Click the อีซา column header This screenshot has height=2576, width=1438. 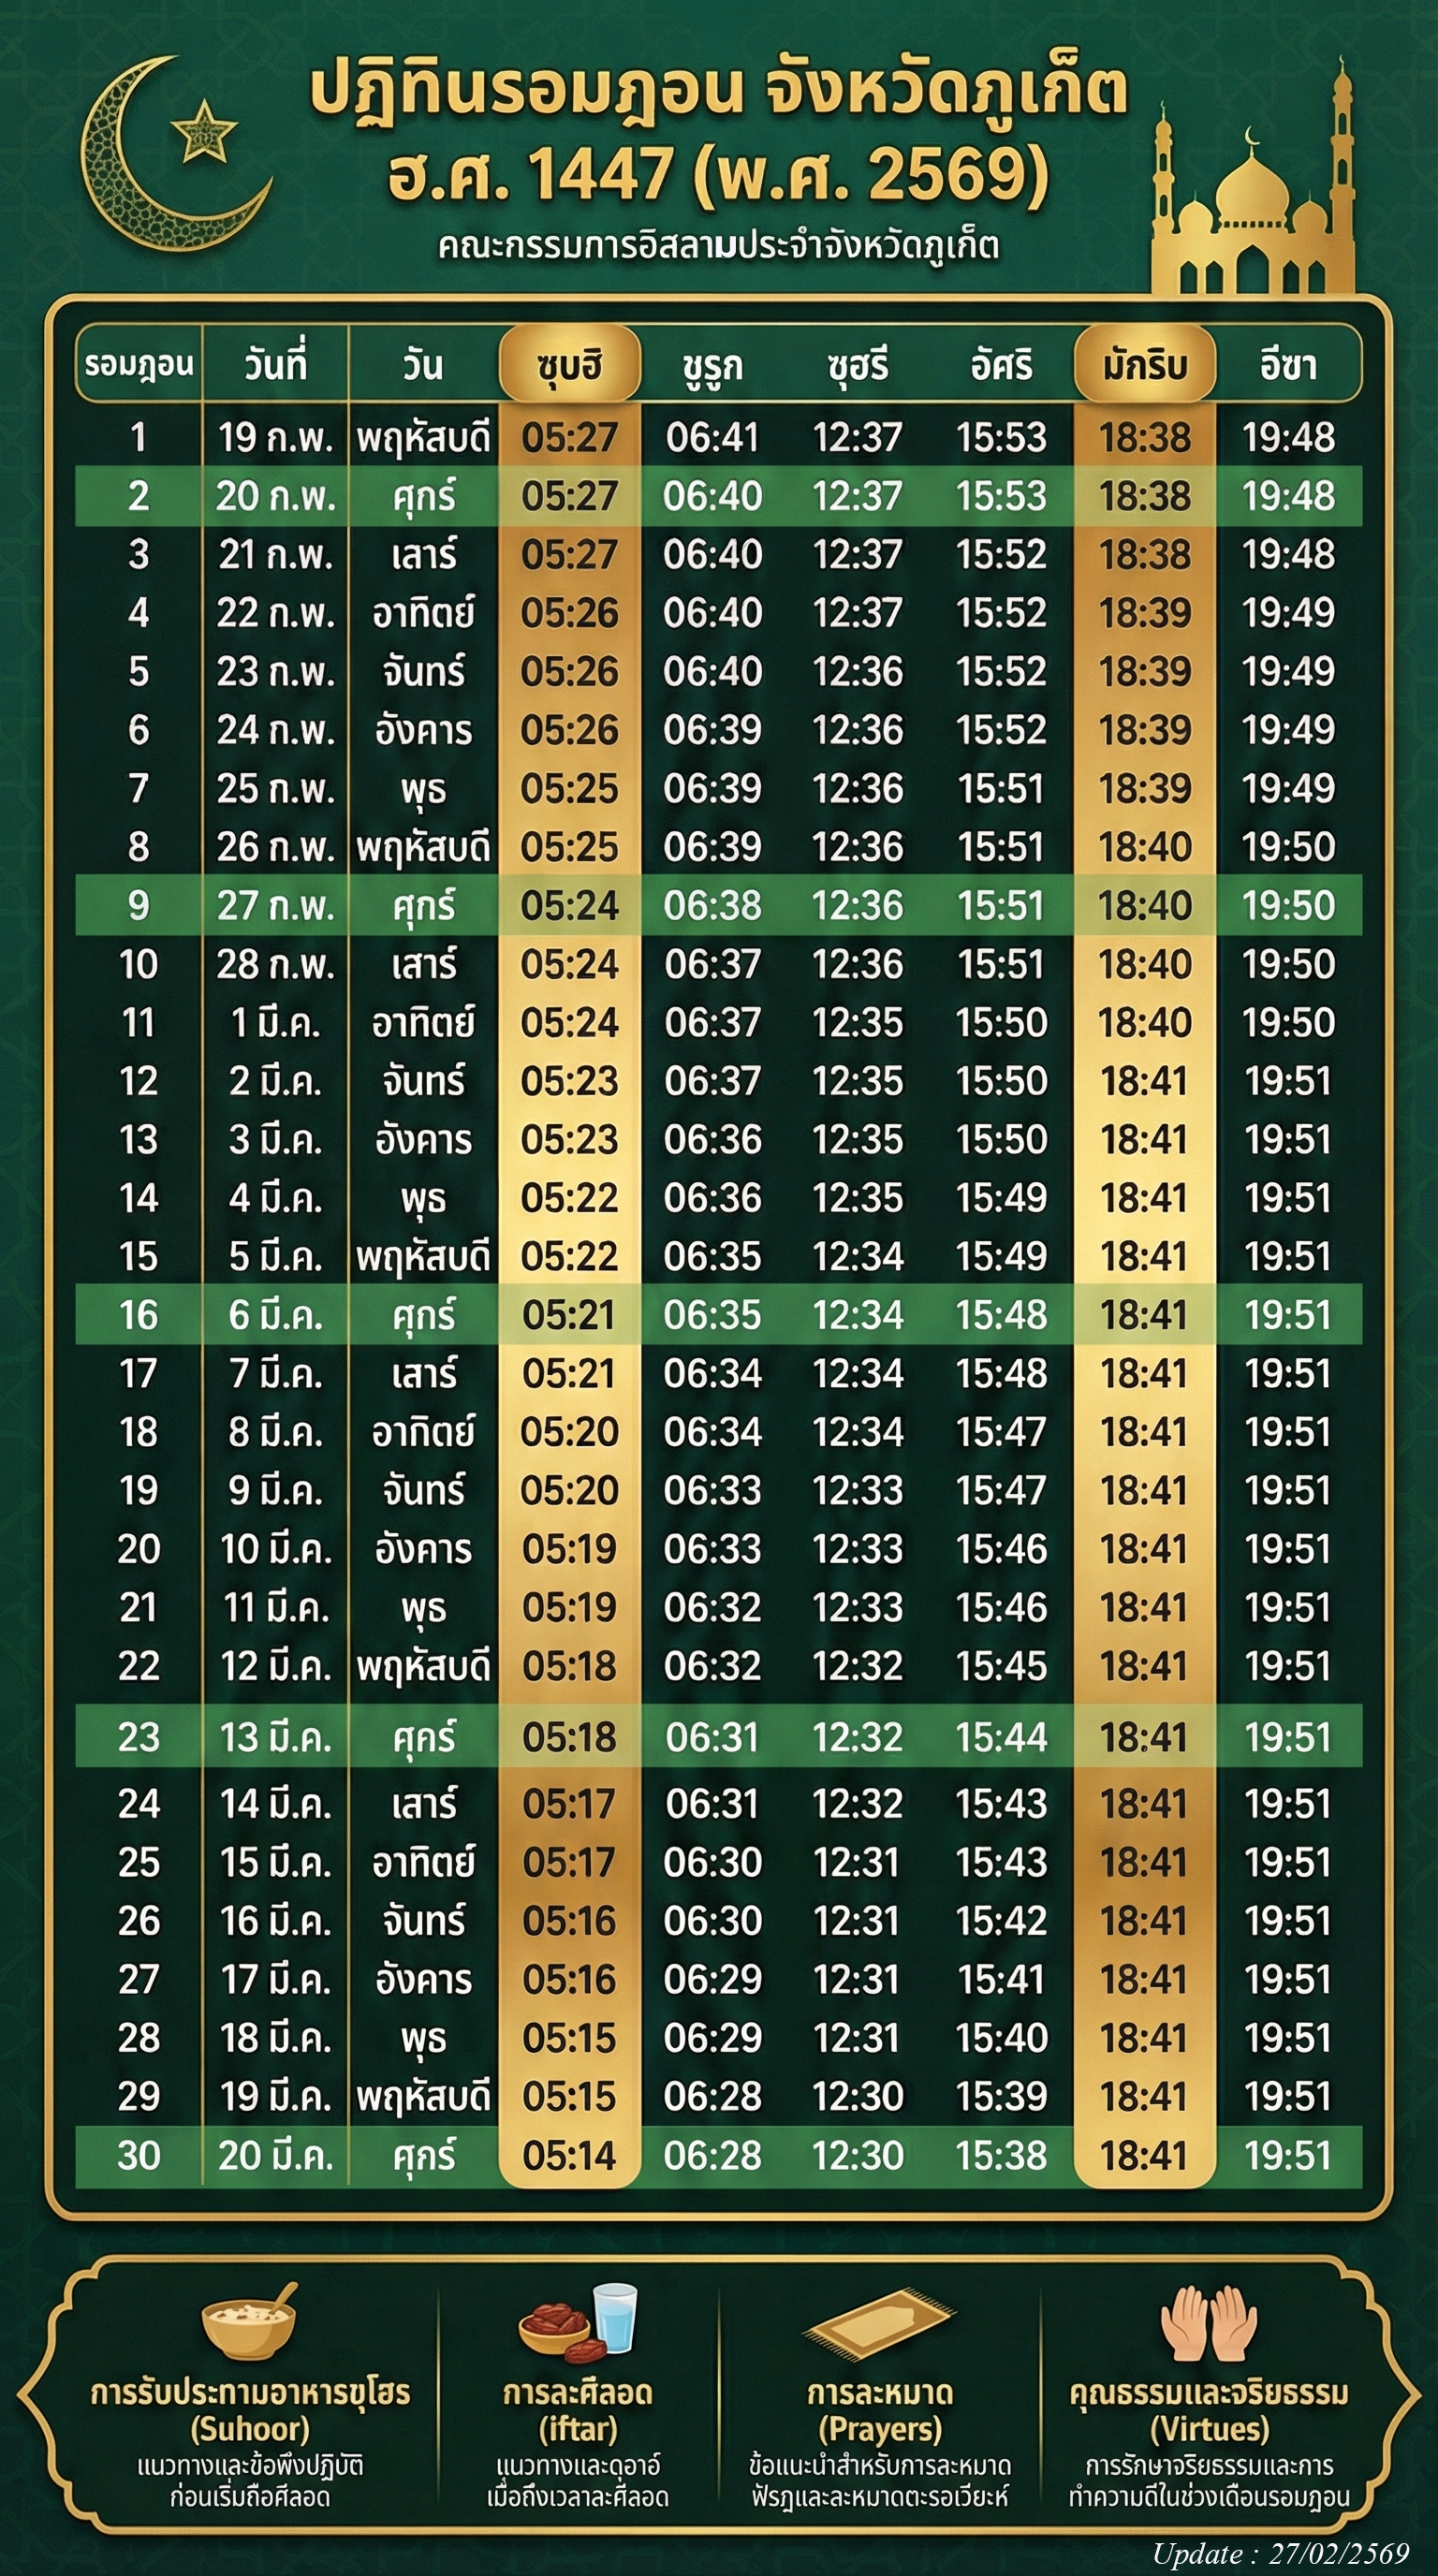1288,364
